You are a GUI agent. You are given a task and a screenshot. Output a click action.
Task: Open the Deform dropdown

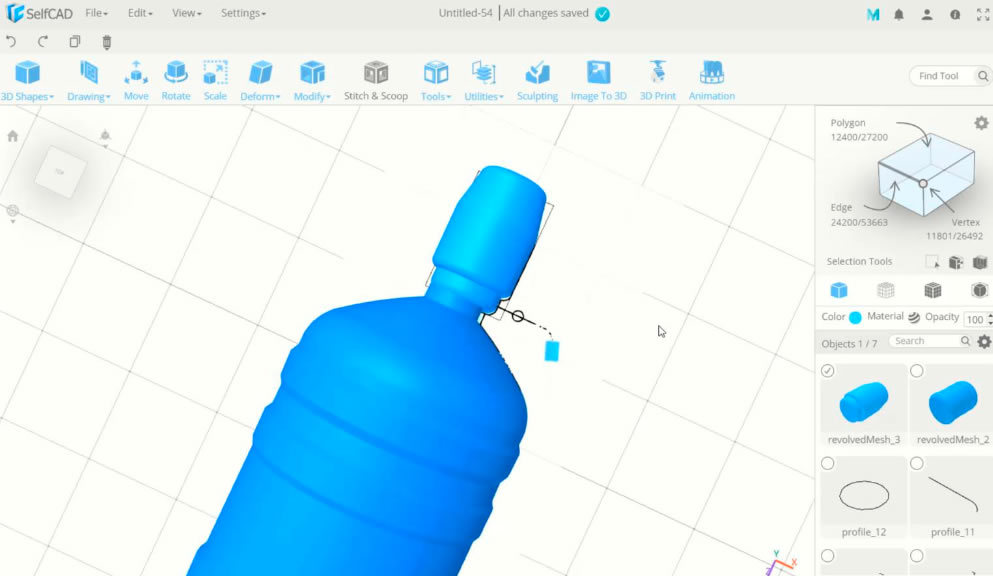(x=260, y=80)
